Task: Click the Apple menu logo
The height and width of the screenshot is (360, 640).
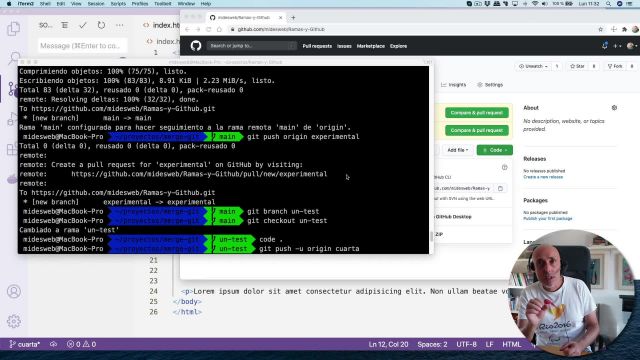Action: coord(9,4)
